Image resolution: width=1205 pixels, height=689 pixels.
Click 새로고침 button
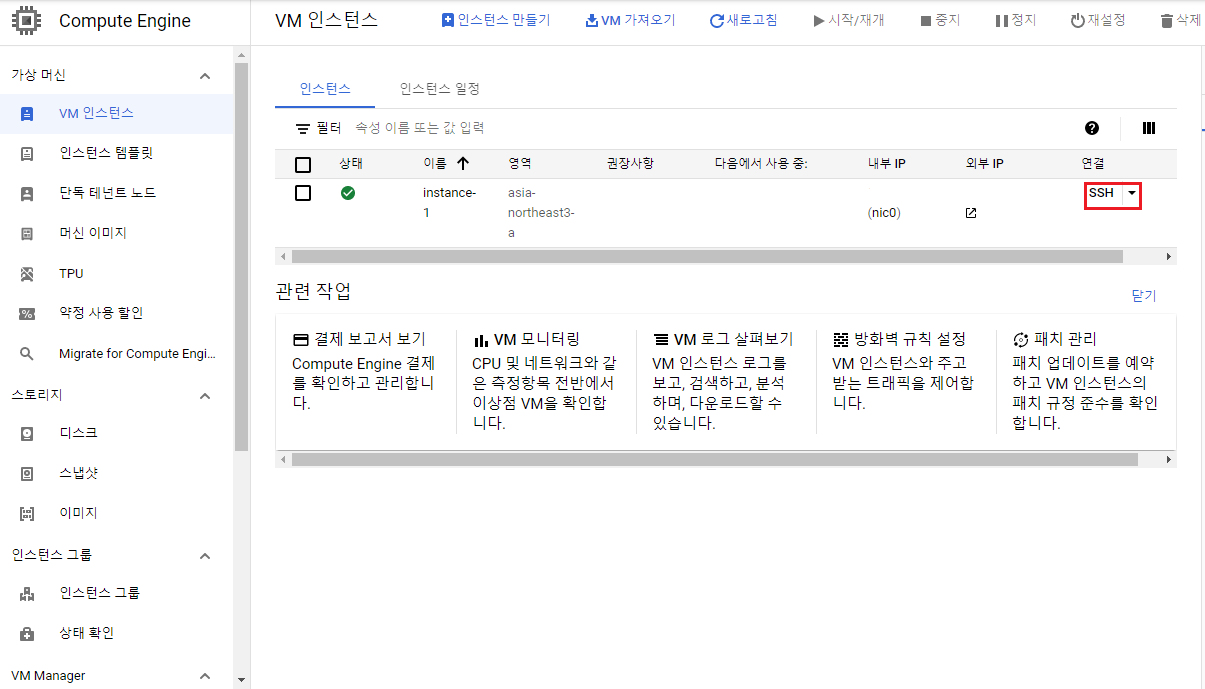pos(743,20)
